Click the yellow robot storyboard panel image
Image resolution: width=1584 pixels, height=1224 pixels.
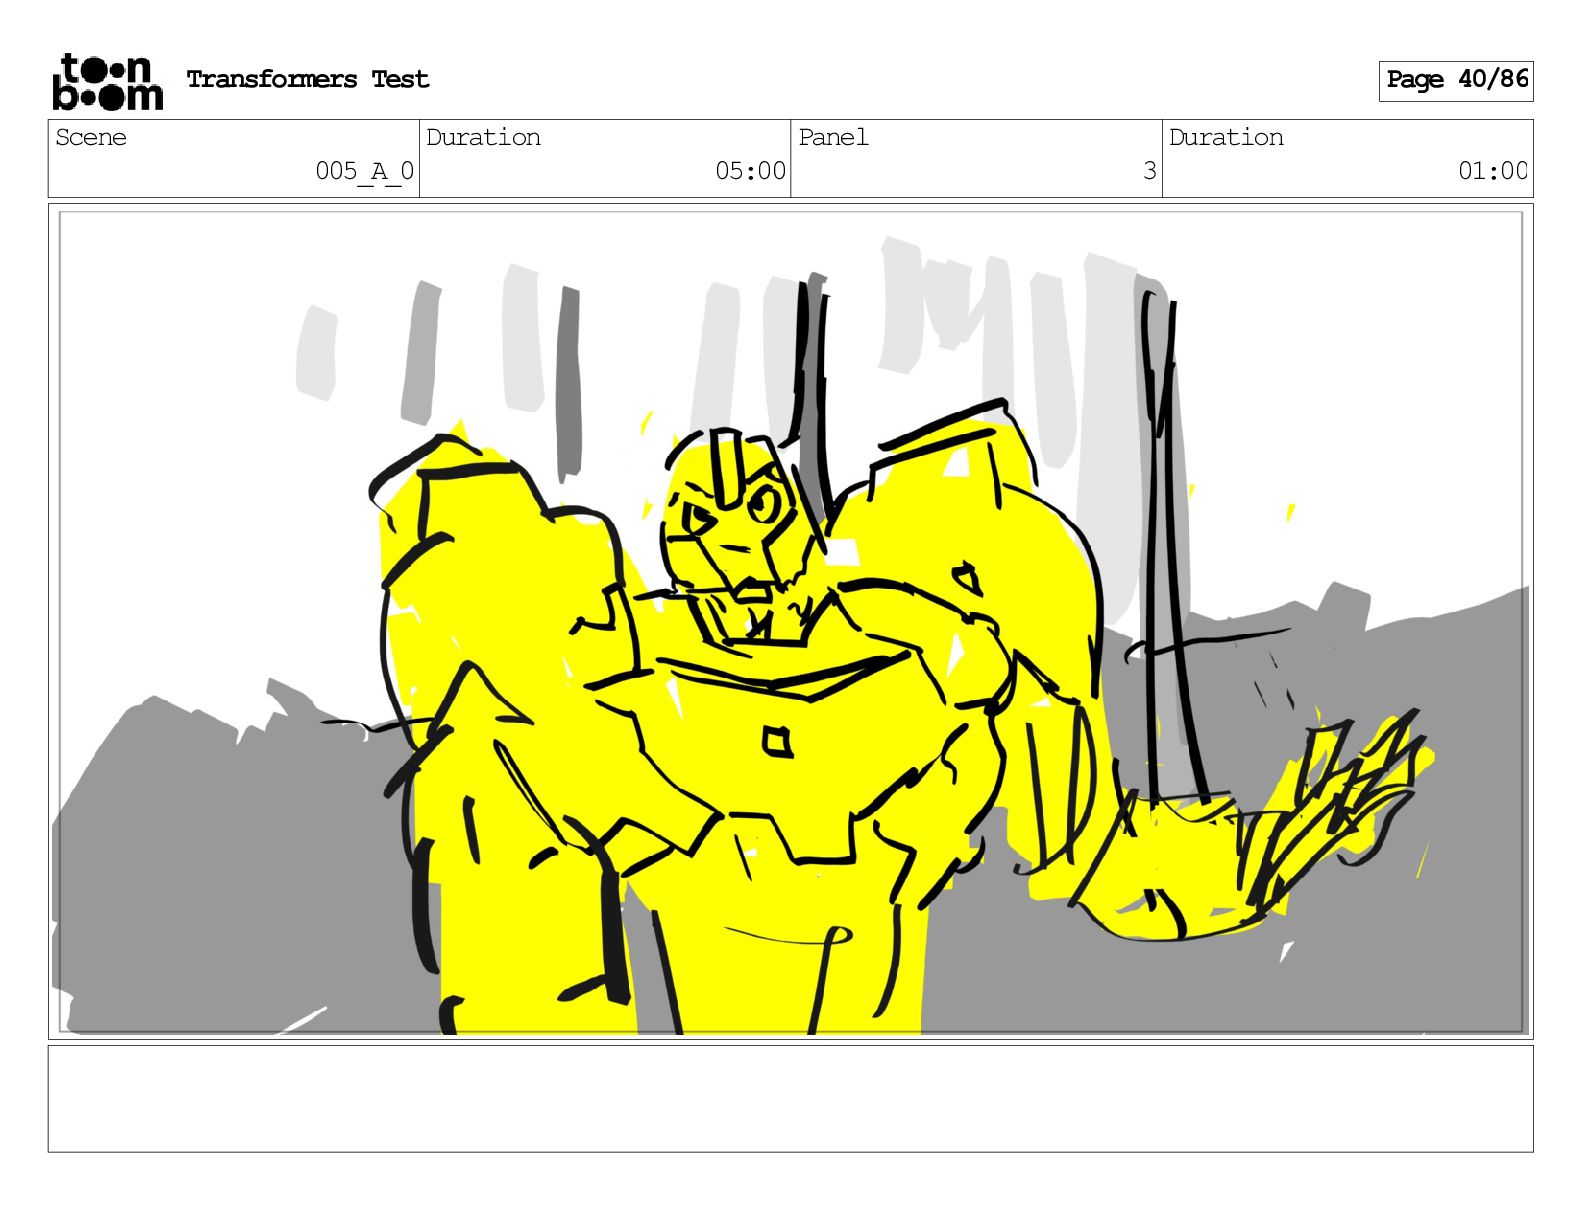point(790,621)
